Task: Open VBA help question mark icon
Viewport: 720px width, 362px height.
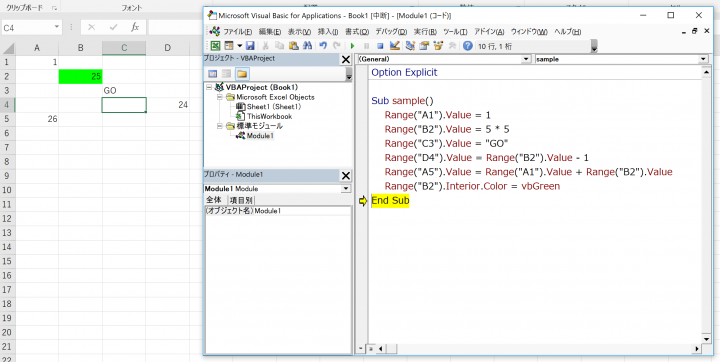Action: pyautogui.click(x=467, y=46)
